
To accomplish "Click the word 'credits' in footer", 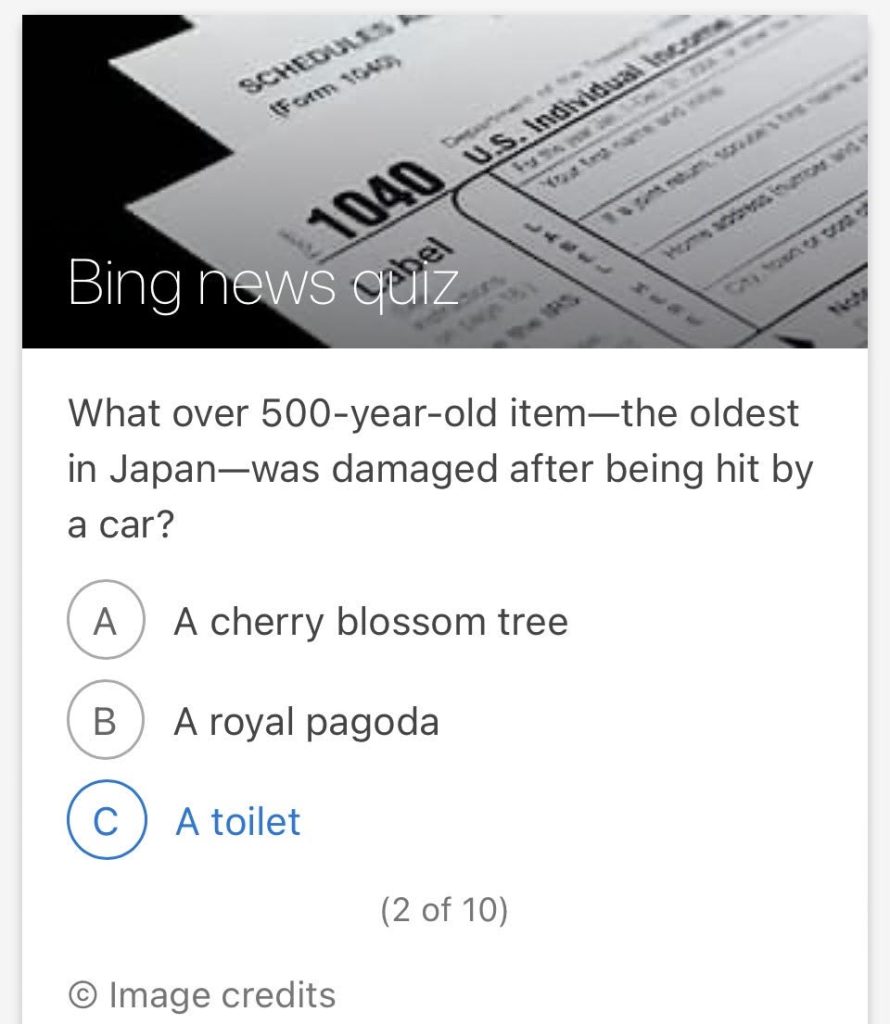I will point(279,995).
